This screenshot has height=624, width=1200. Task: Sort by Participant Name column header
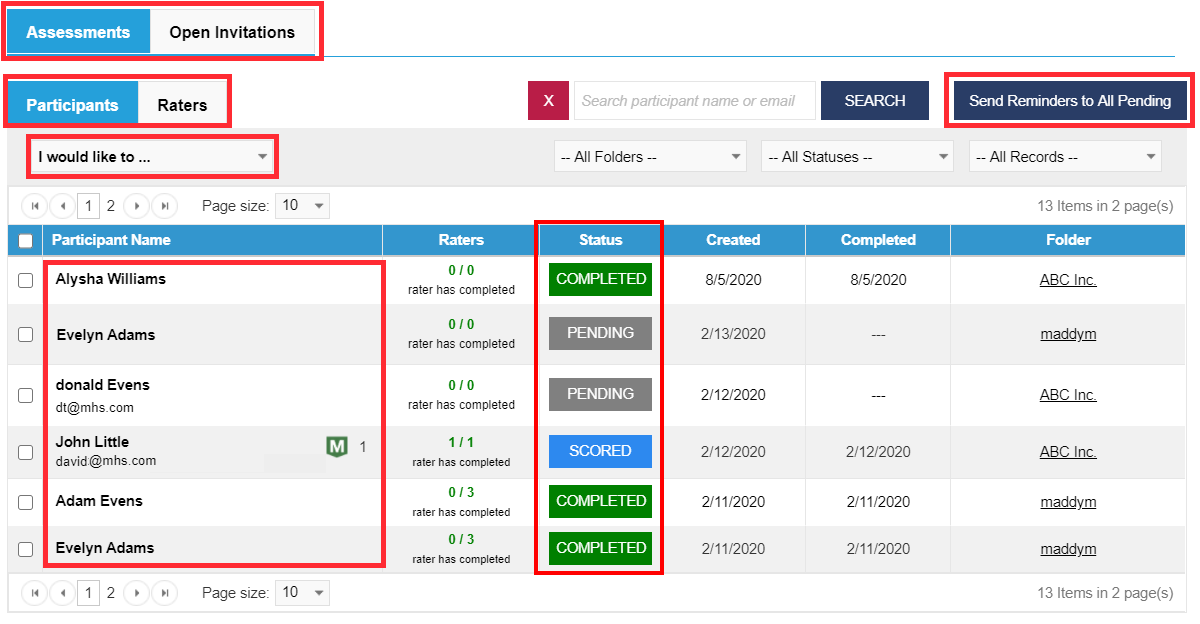pyautogui.click(x=111, y=240)
